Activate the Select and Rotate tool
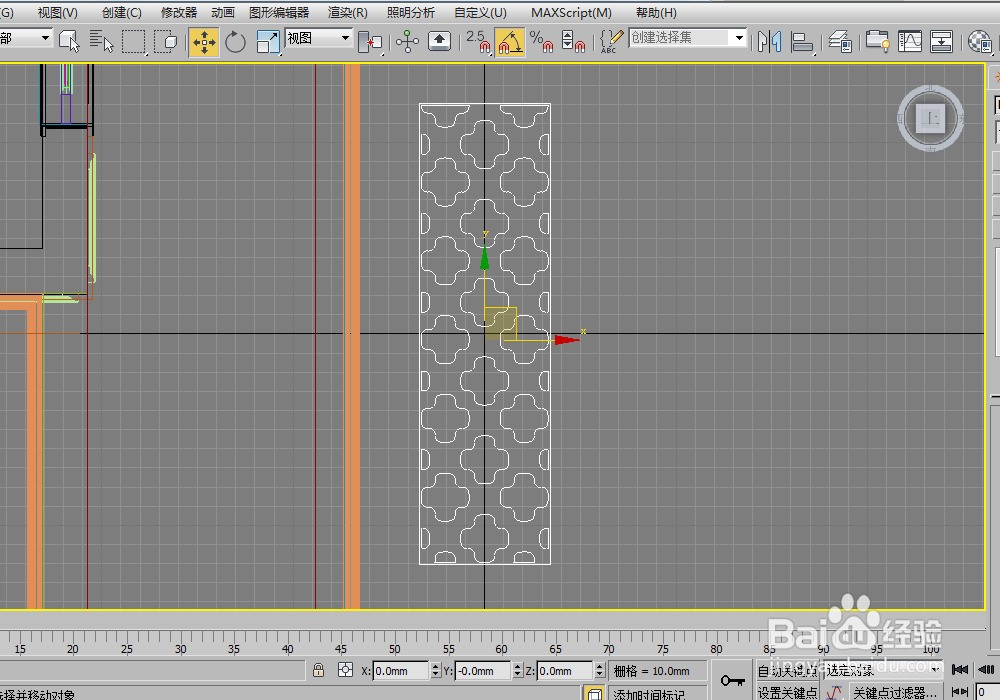 point(236,41)
